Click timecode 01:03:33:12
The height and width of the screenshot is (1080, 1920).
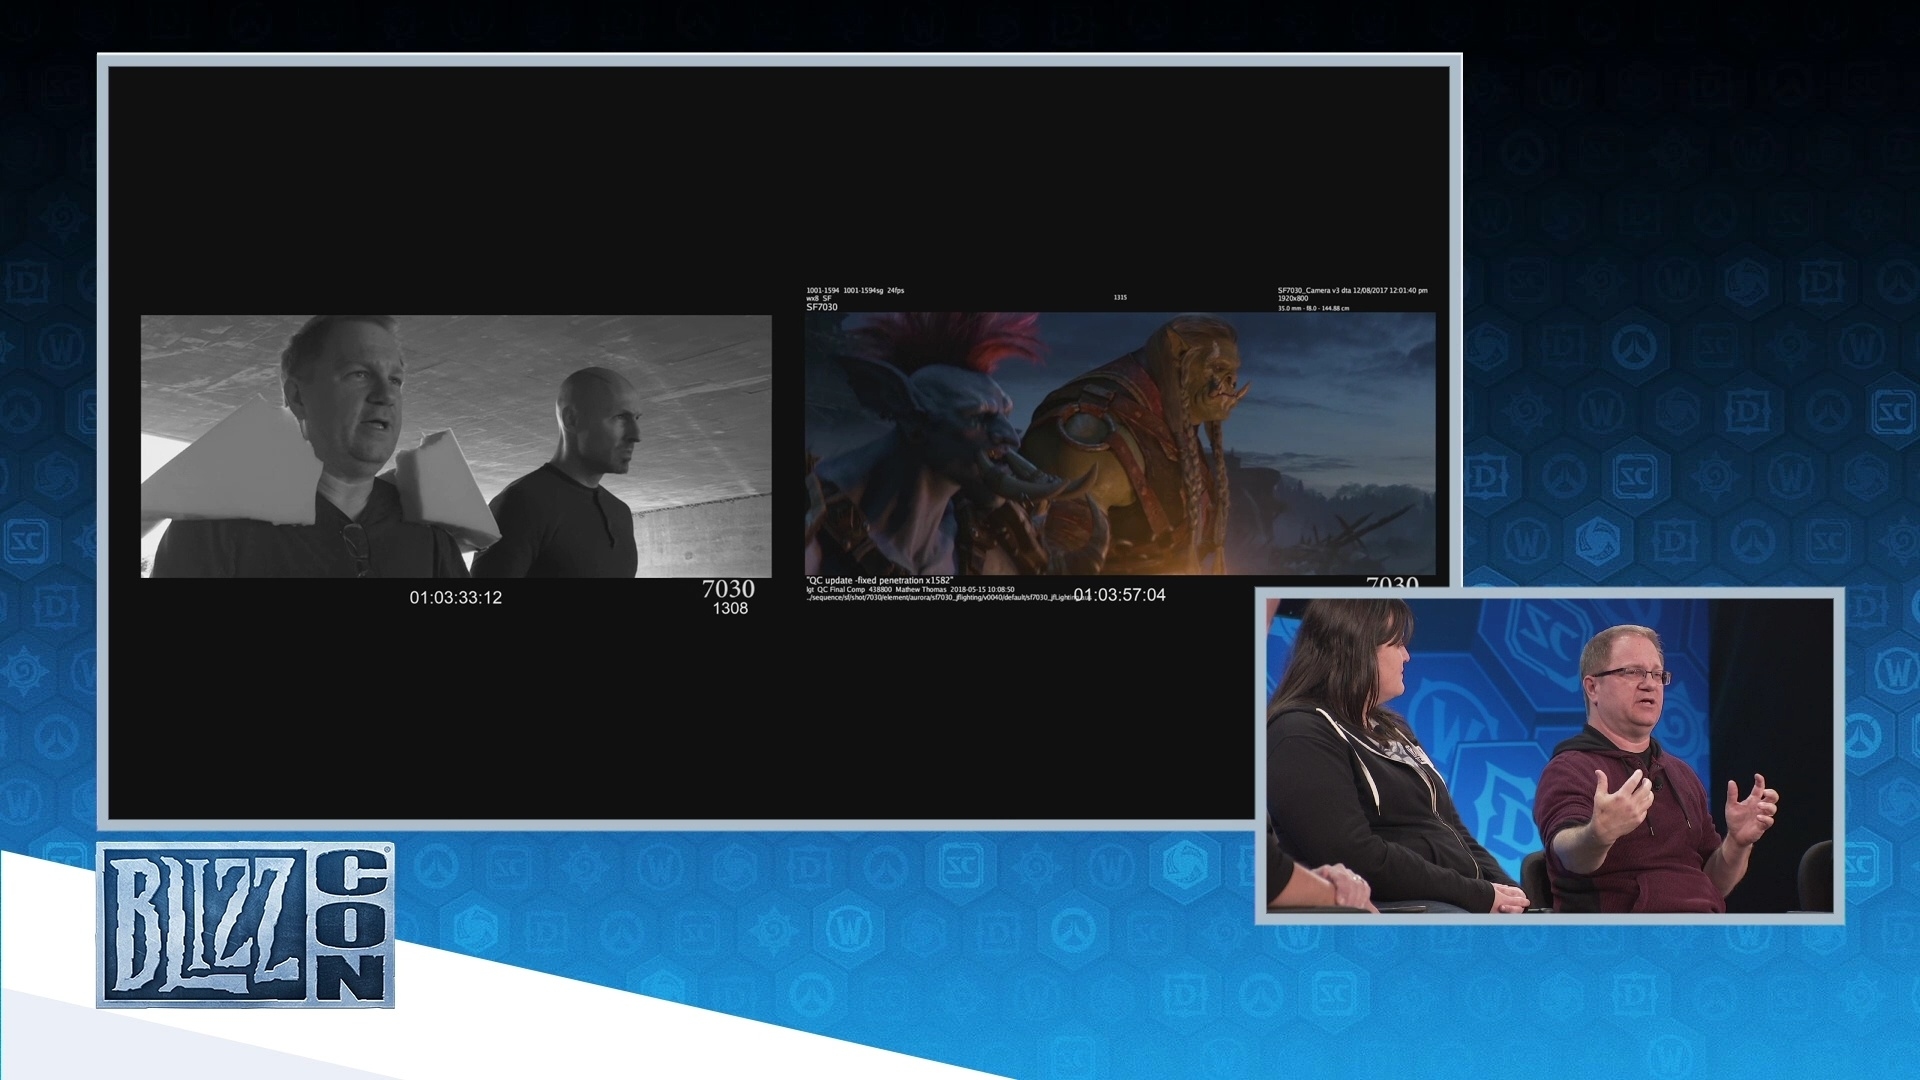(x=456, y=598)
